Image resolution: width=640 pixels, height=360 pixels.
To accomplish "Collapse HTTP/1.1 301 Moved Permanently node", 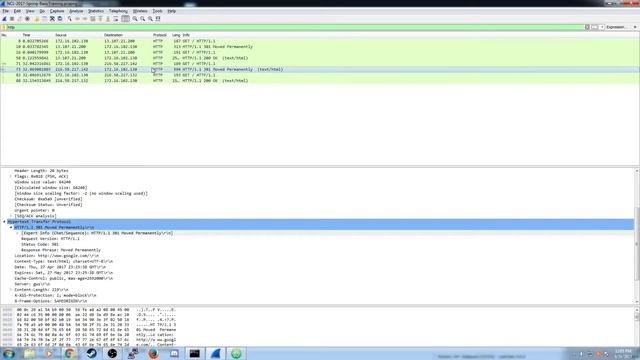I will [x=11, y=227].
